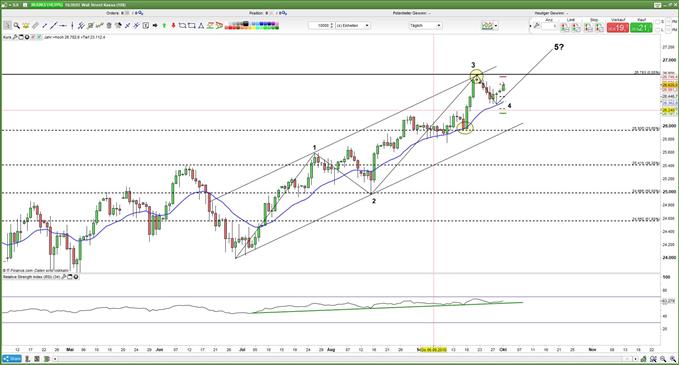Tick the L checkbox in order panel
The image size is (679, 365).
pos(658,29)
